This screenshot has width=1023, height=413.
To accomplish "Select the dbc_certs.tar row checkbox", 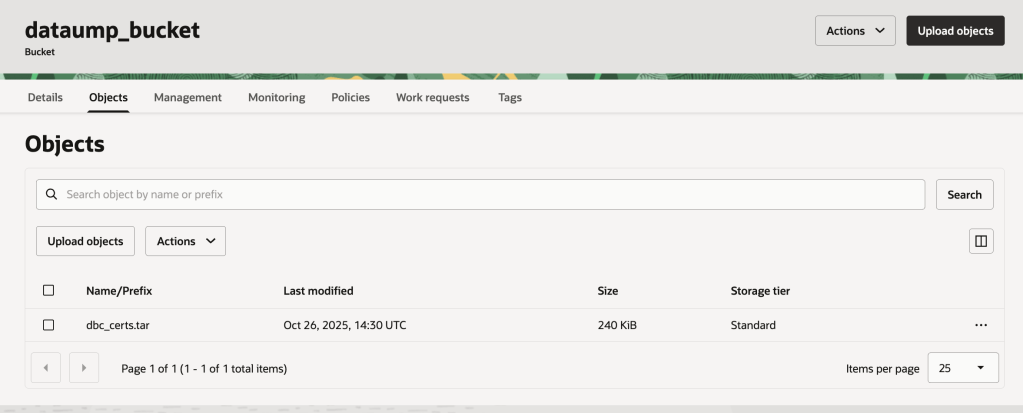I will pyautogui.click(x=48, y=325).
